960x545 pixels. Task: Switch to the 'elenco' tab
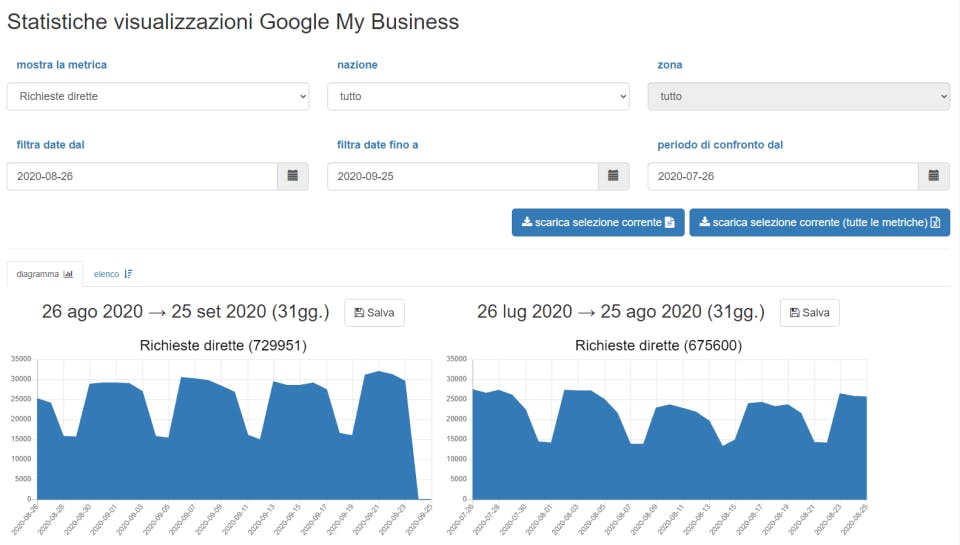coord(113,273)
